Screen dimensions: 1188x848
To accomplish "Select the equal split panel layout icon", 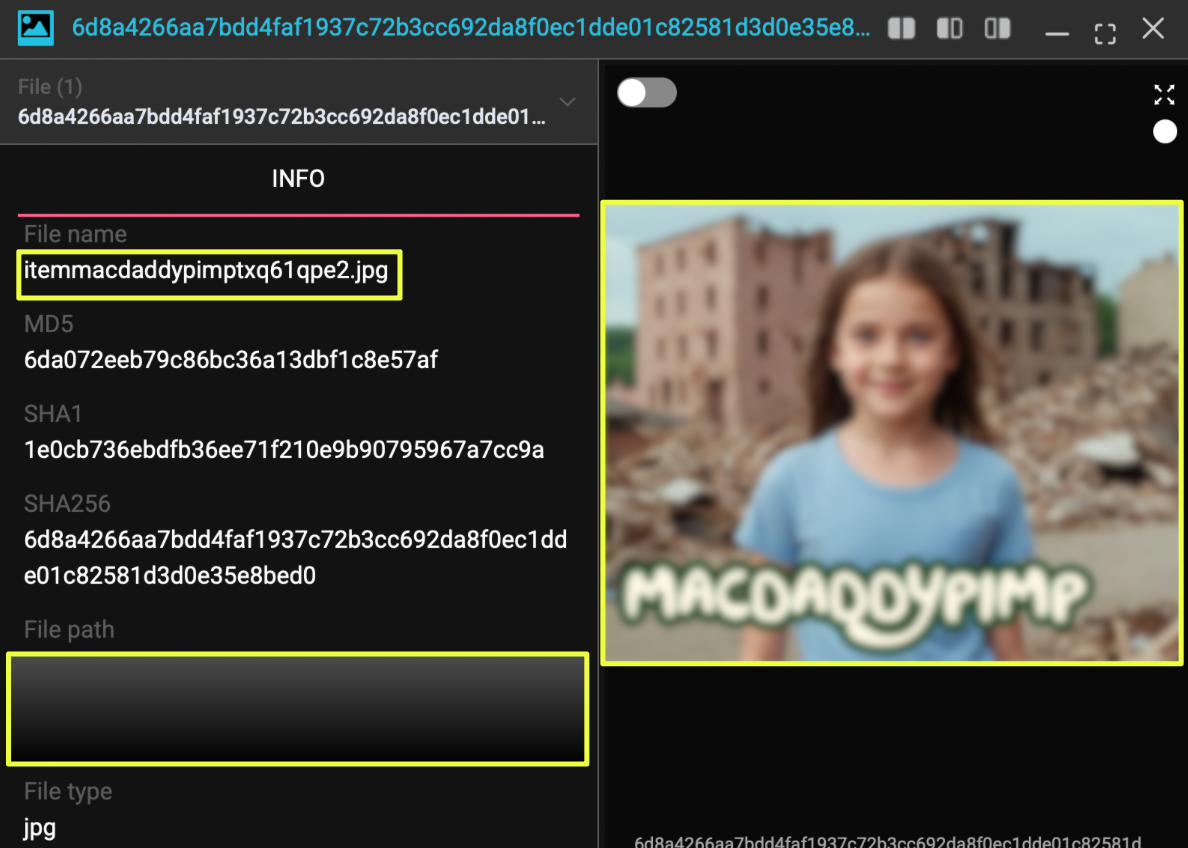I will (x=901, y=29).
